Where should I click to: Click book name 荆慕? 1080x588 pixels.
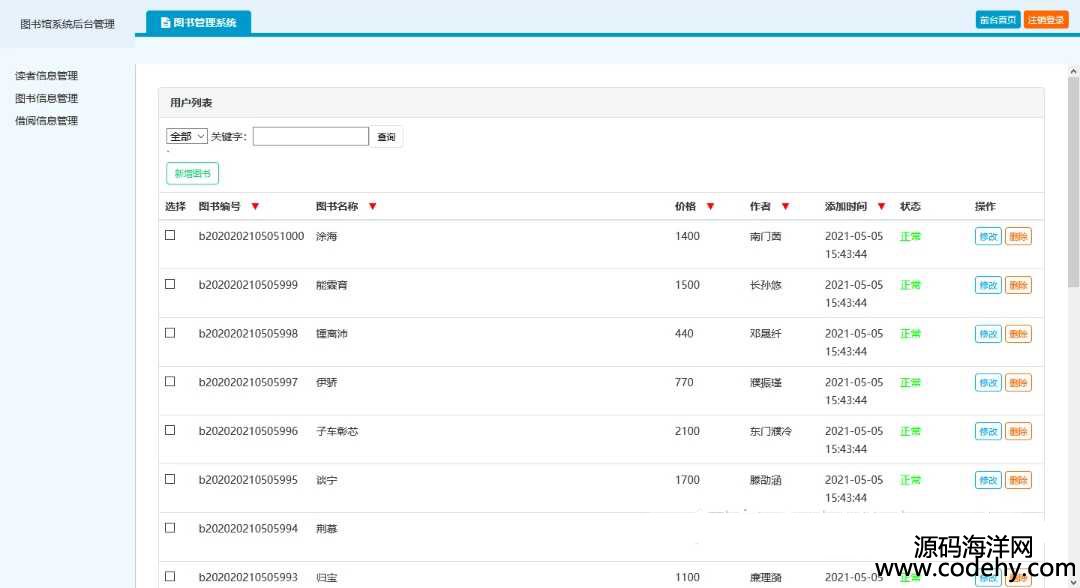pyautogui.click(x=326, y=529)
